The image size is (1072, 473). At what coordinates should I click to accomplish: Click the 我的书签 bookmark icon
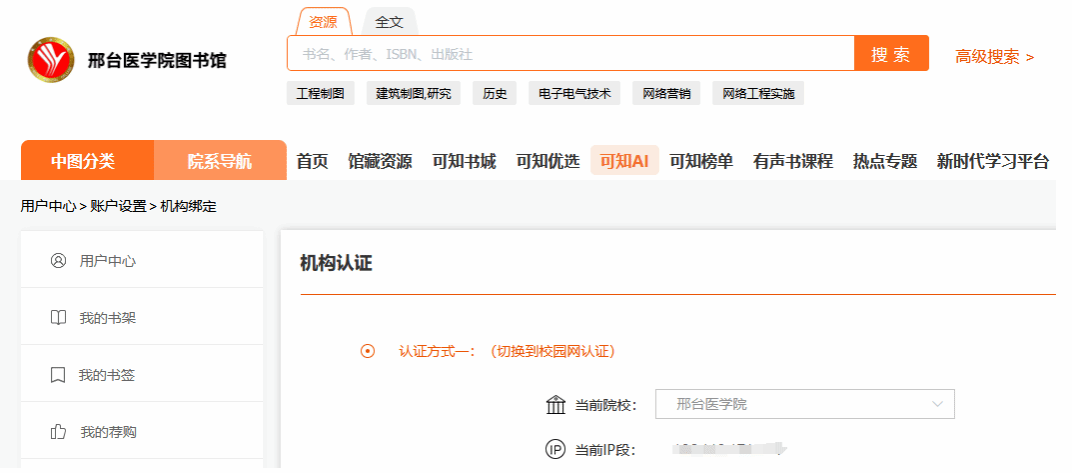click(58, 375)
